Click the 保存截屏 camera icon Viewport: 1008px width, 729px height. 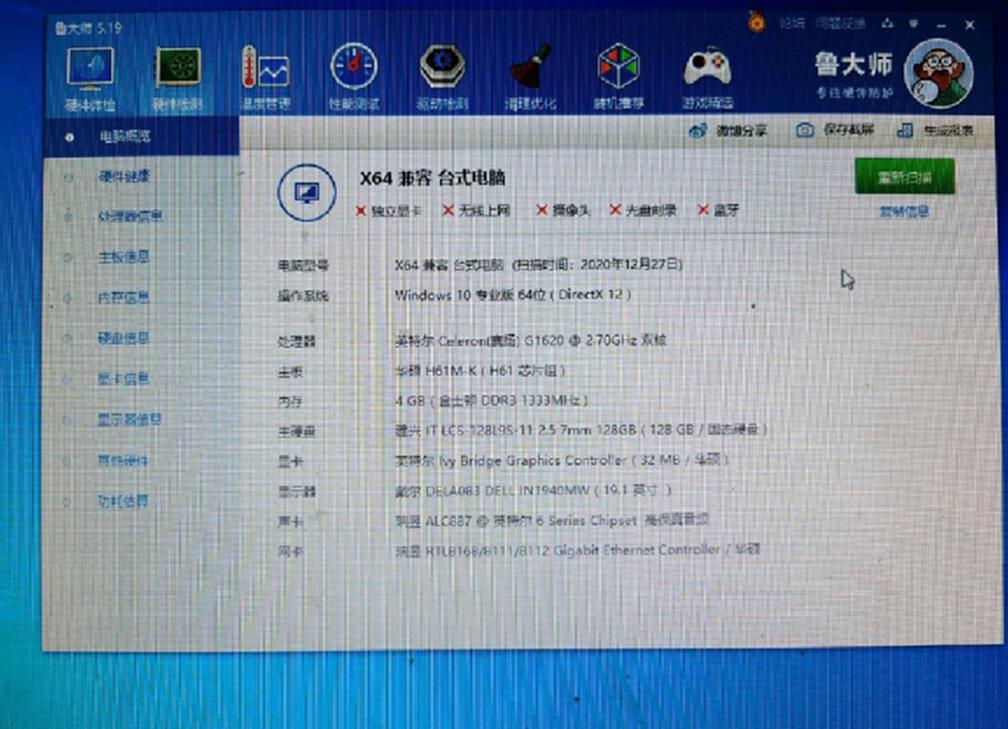pos(805,130)
